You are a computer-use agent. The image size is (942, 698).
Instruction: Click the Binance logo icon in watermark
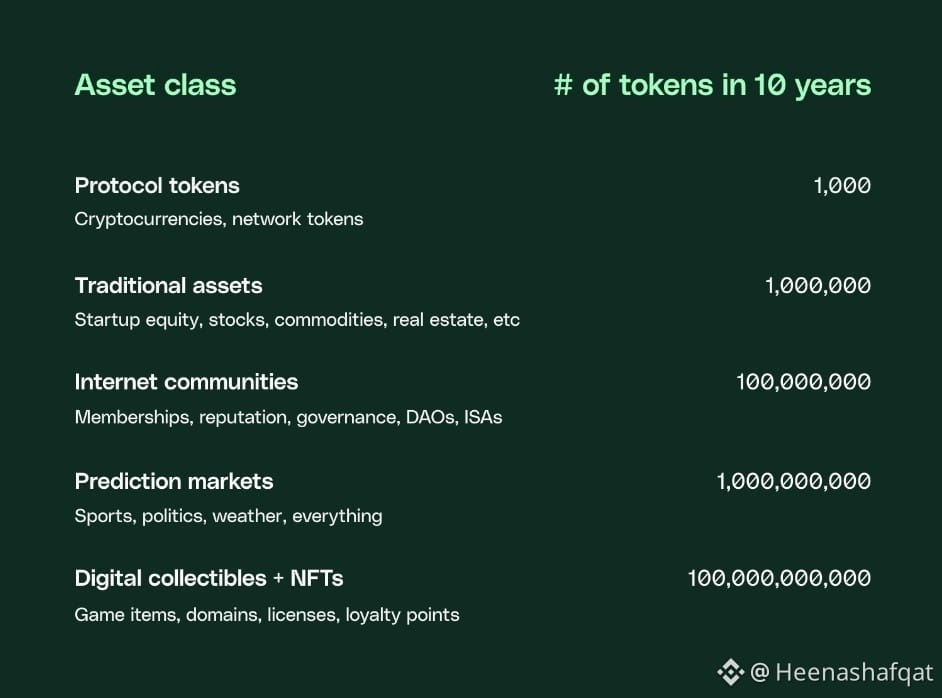[730, 672]
